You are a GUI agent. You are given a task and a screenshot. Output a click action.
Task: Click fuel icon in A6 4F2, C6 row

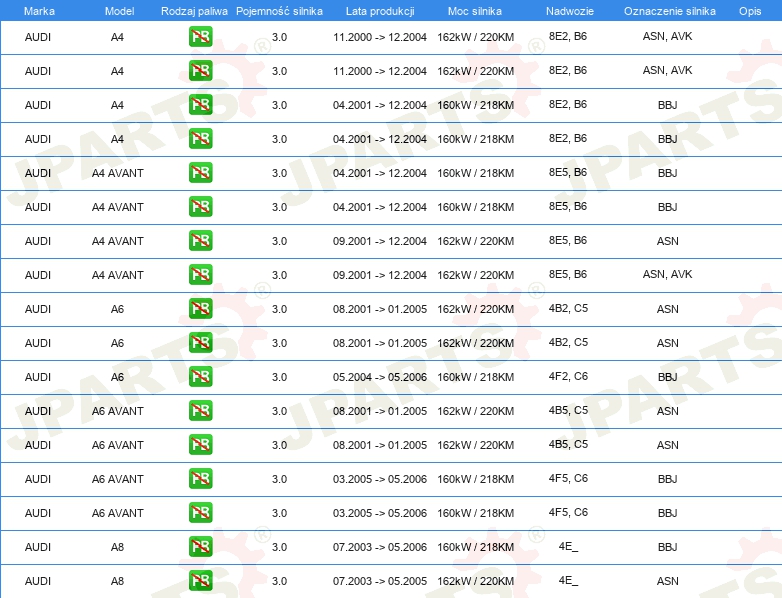tap(200, 377)
